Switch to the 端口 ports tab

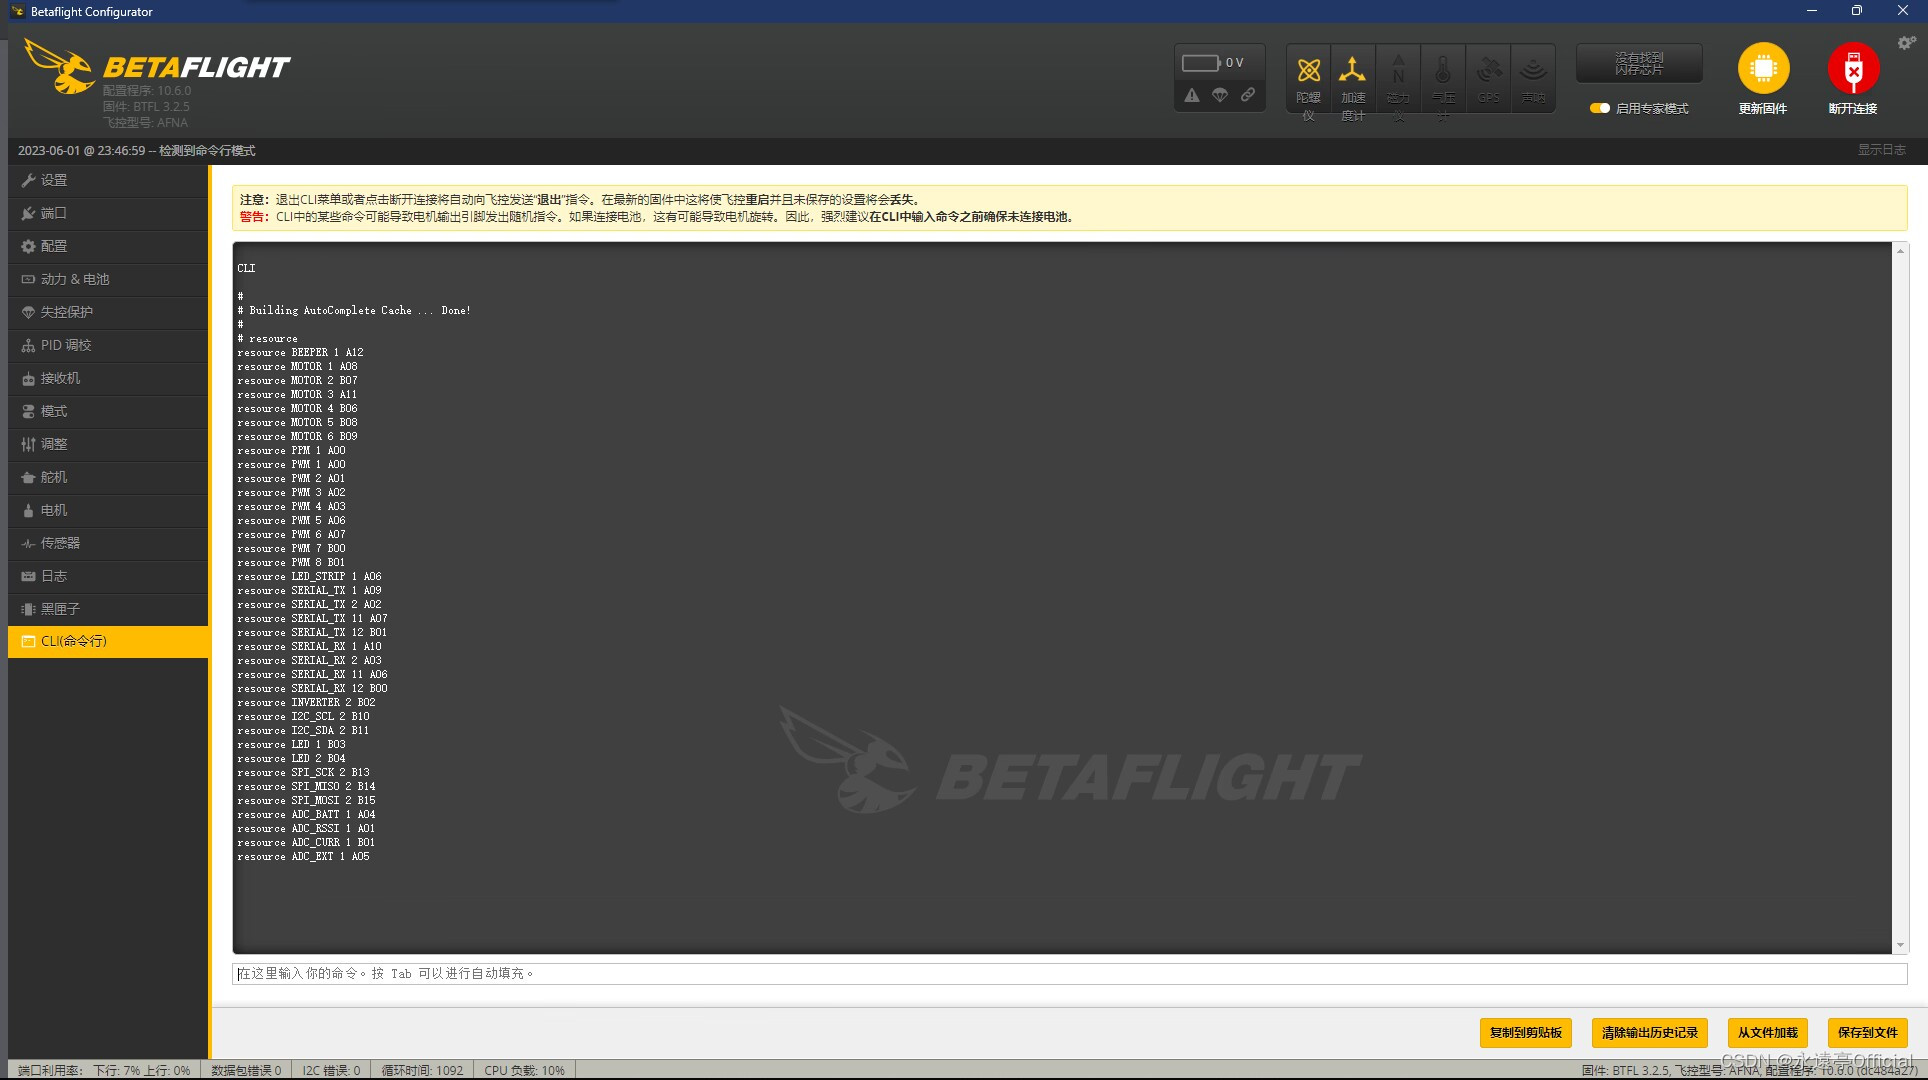click(x=53, y=213)
